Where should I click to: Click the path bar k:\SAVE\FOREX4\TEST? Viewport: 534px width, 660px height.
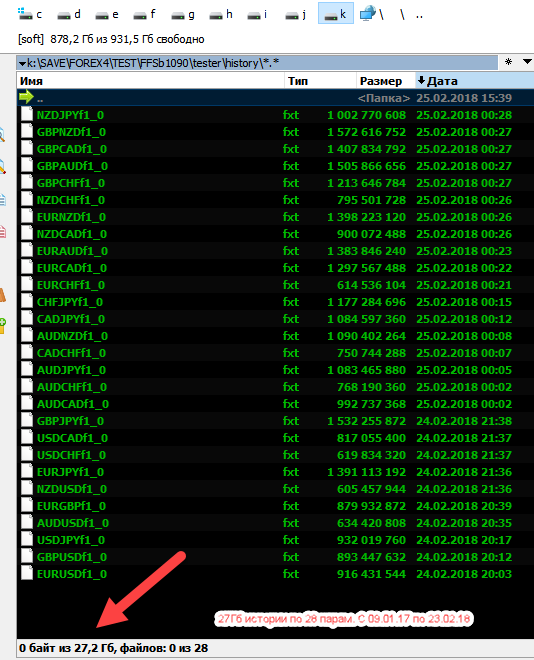[257, 63]
